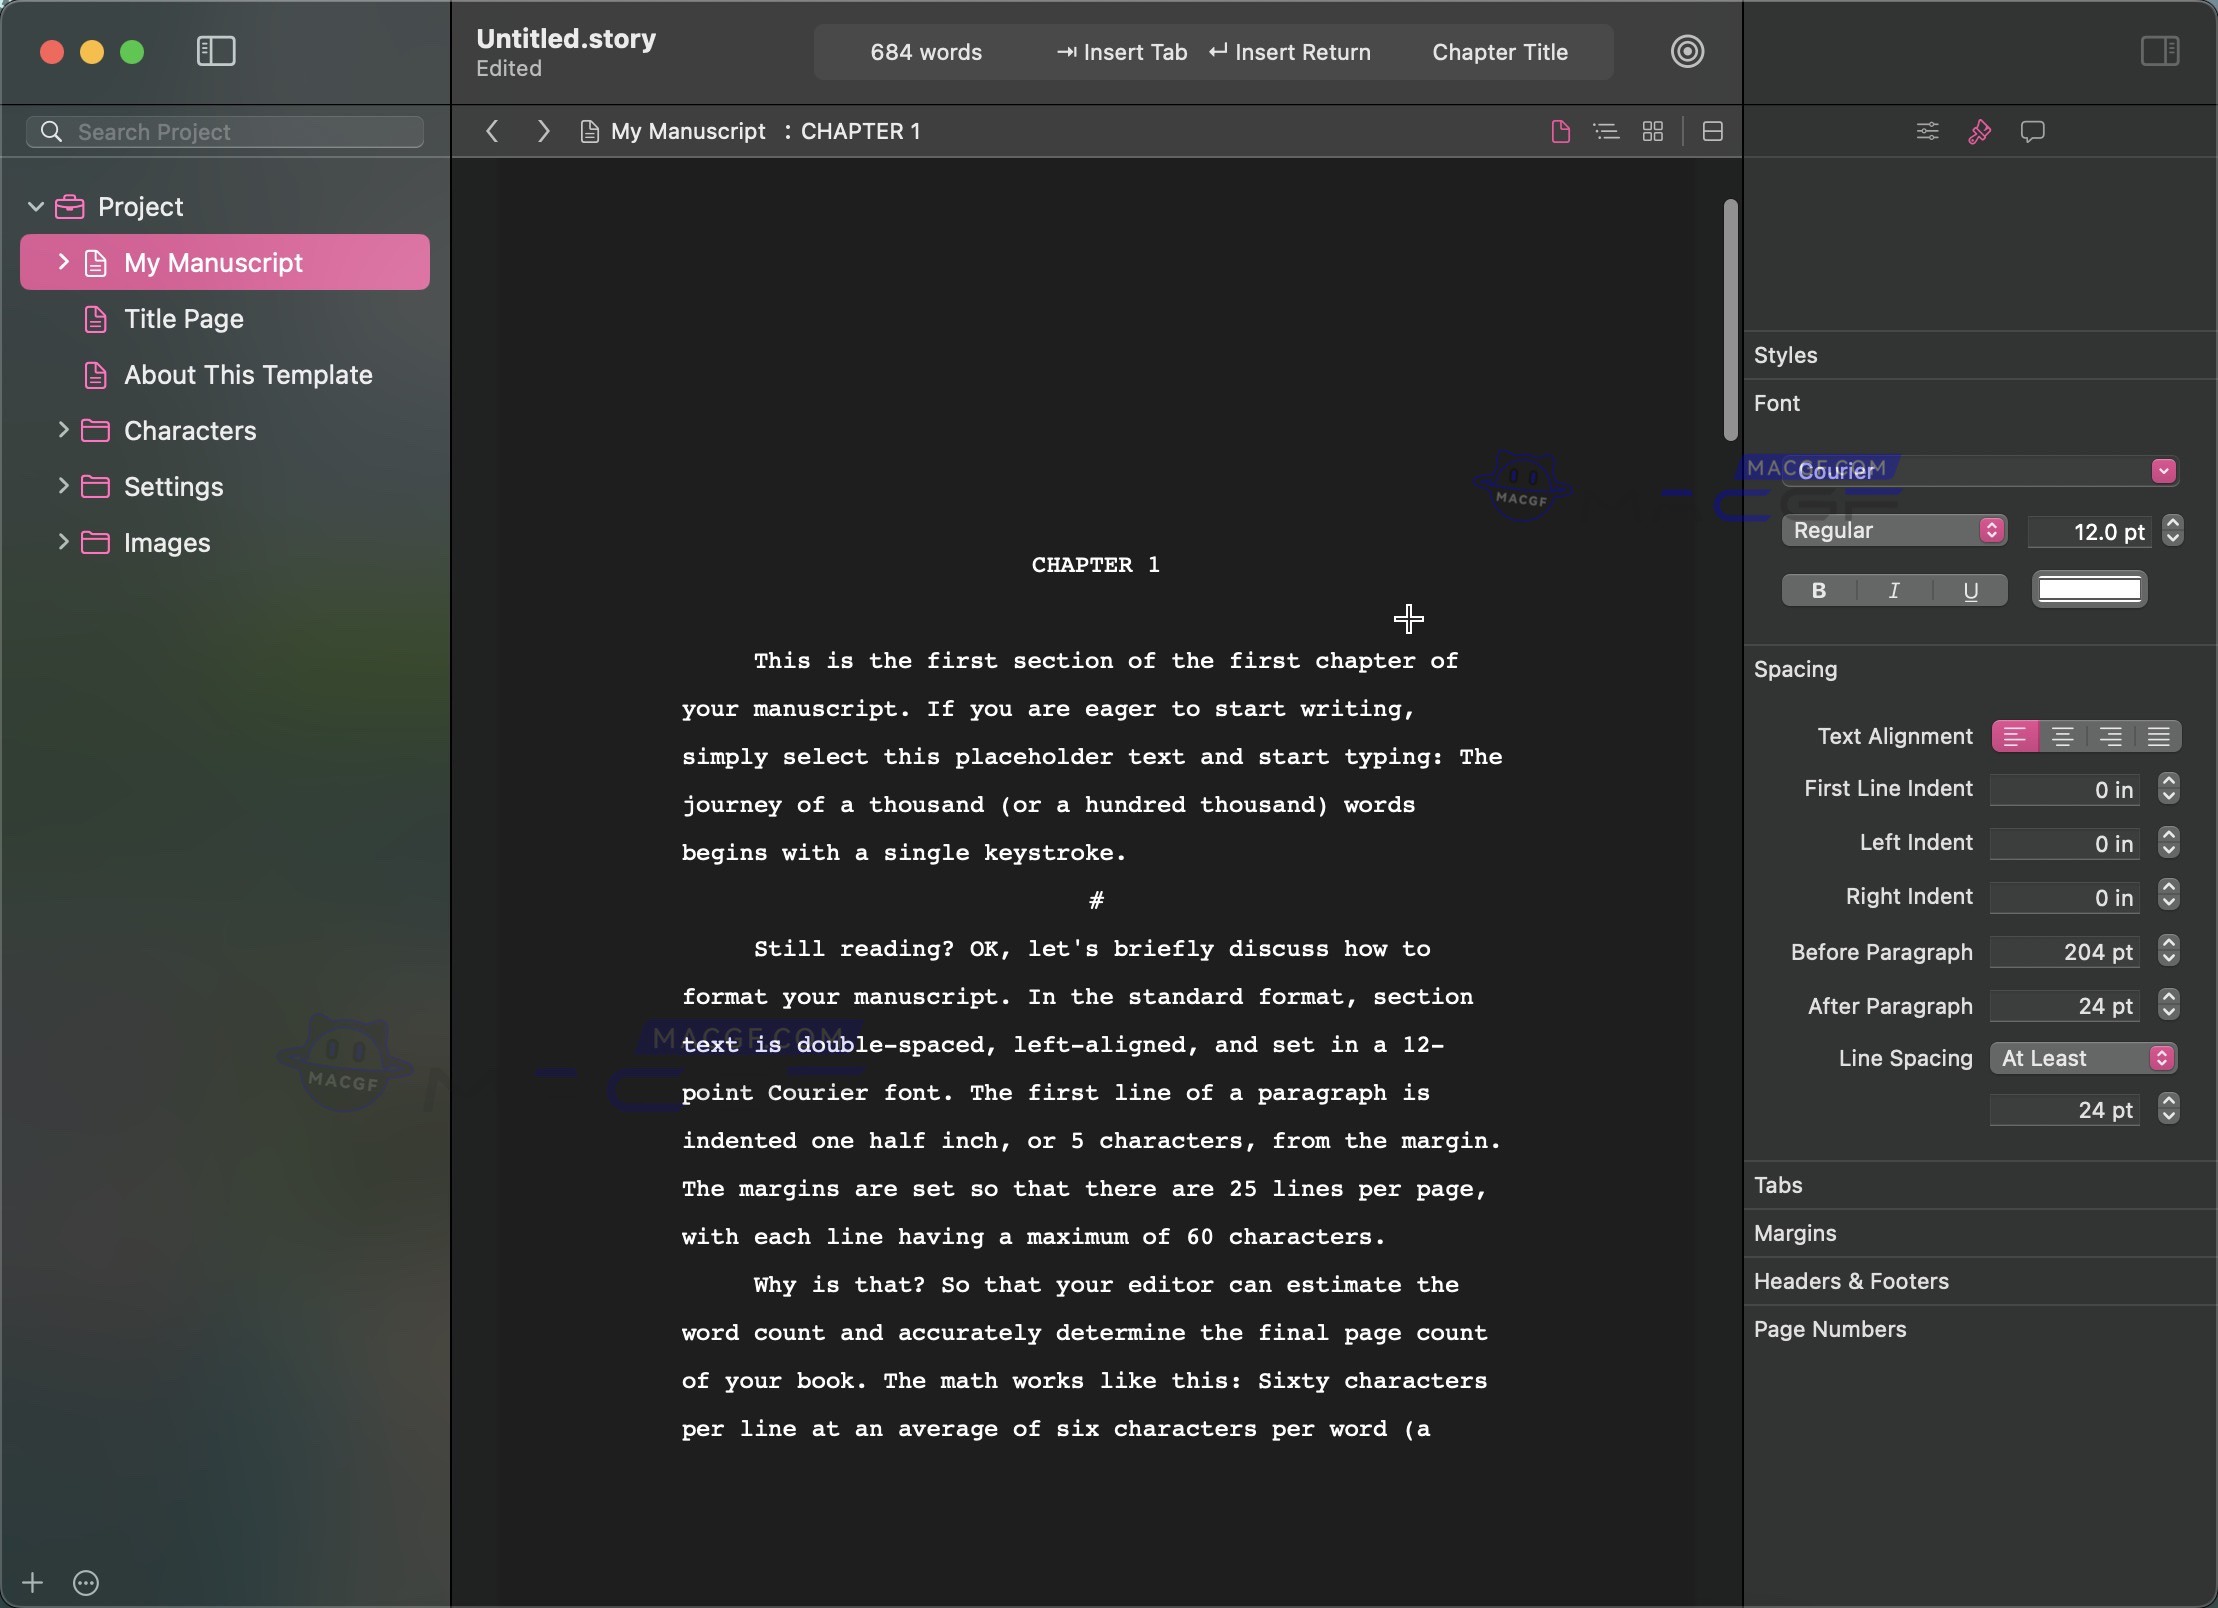The width and height of the screenshot is (2218, 1608).
Task: Open the style brush tool icon
Action: click(x=1979, y=131)
